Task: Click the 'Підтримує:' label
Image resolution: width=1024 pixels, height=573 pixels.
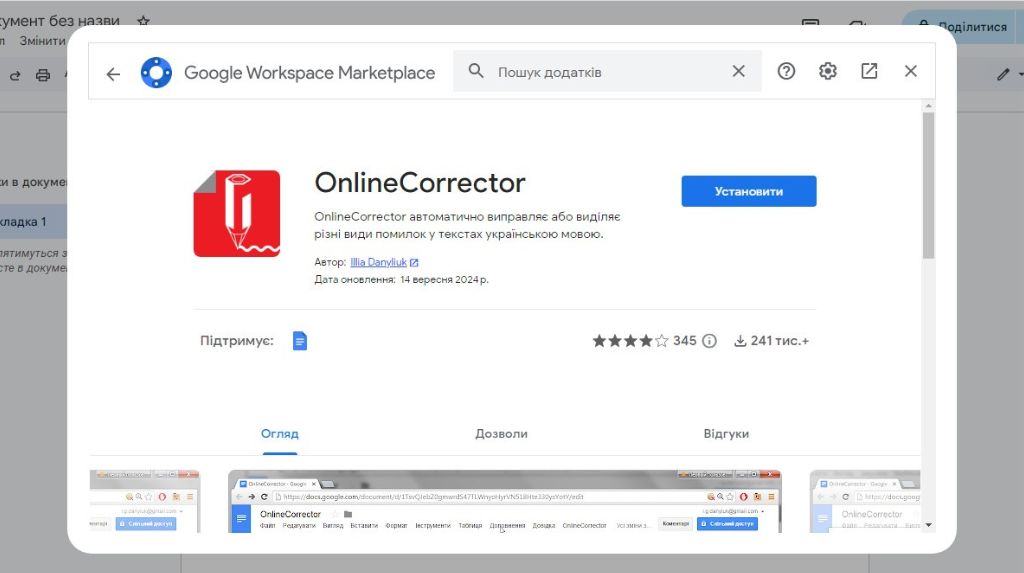Action: [x=236, y=341]
